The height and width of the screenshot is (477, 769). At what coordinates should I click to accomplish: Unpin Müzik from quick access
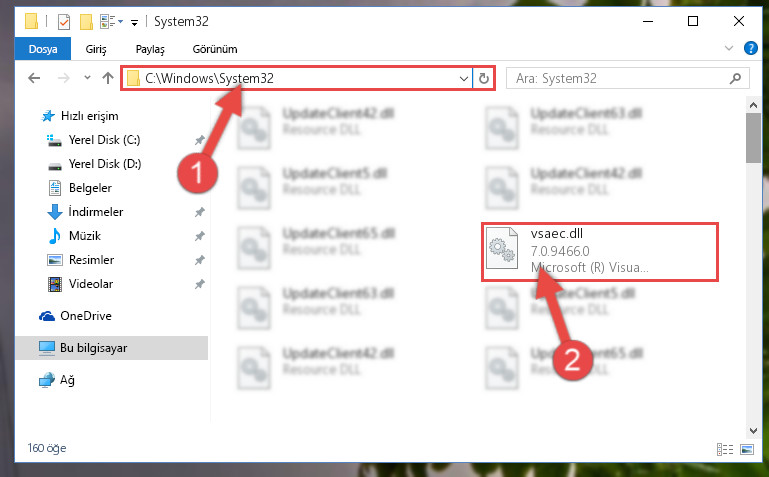pyautogui.click(x=199, y=236)
